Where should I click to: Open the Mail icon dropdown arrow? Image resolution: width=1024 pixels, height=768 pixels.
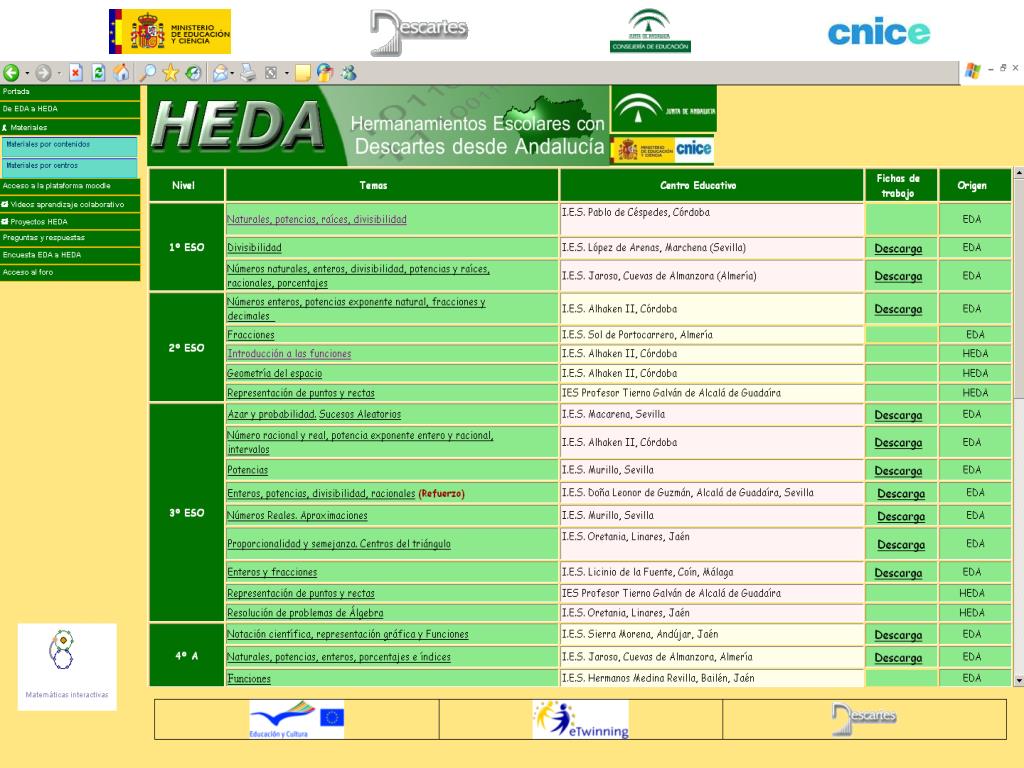[x=232, y=73]
